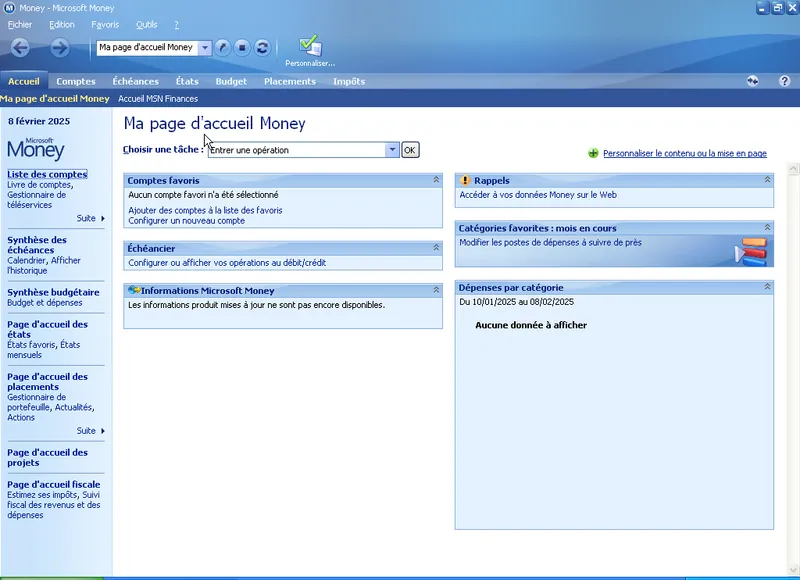This screenshot has width=800, height=580.
Task: Stop loading with the stop button
Action: pyautogui.click(x=242, y=47)
